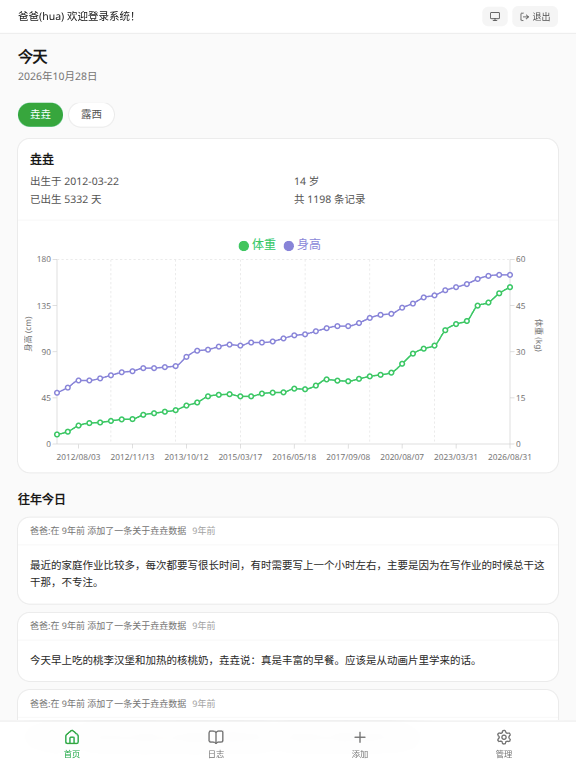The width and height of the screenshot is (576, 768).
Task: Open the note about 家庭作业比较多
Action: point(288,561)
